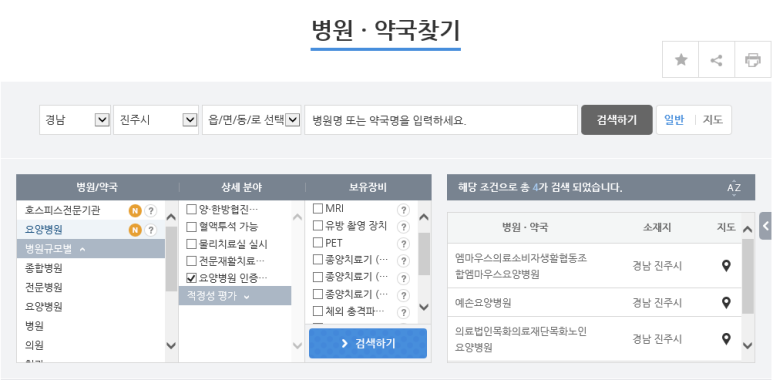The image size is (773, 380).
Task: Check the 체외 충격파 checkbox
Action: pos(318,311)
